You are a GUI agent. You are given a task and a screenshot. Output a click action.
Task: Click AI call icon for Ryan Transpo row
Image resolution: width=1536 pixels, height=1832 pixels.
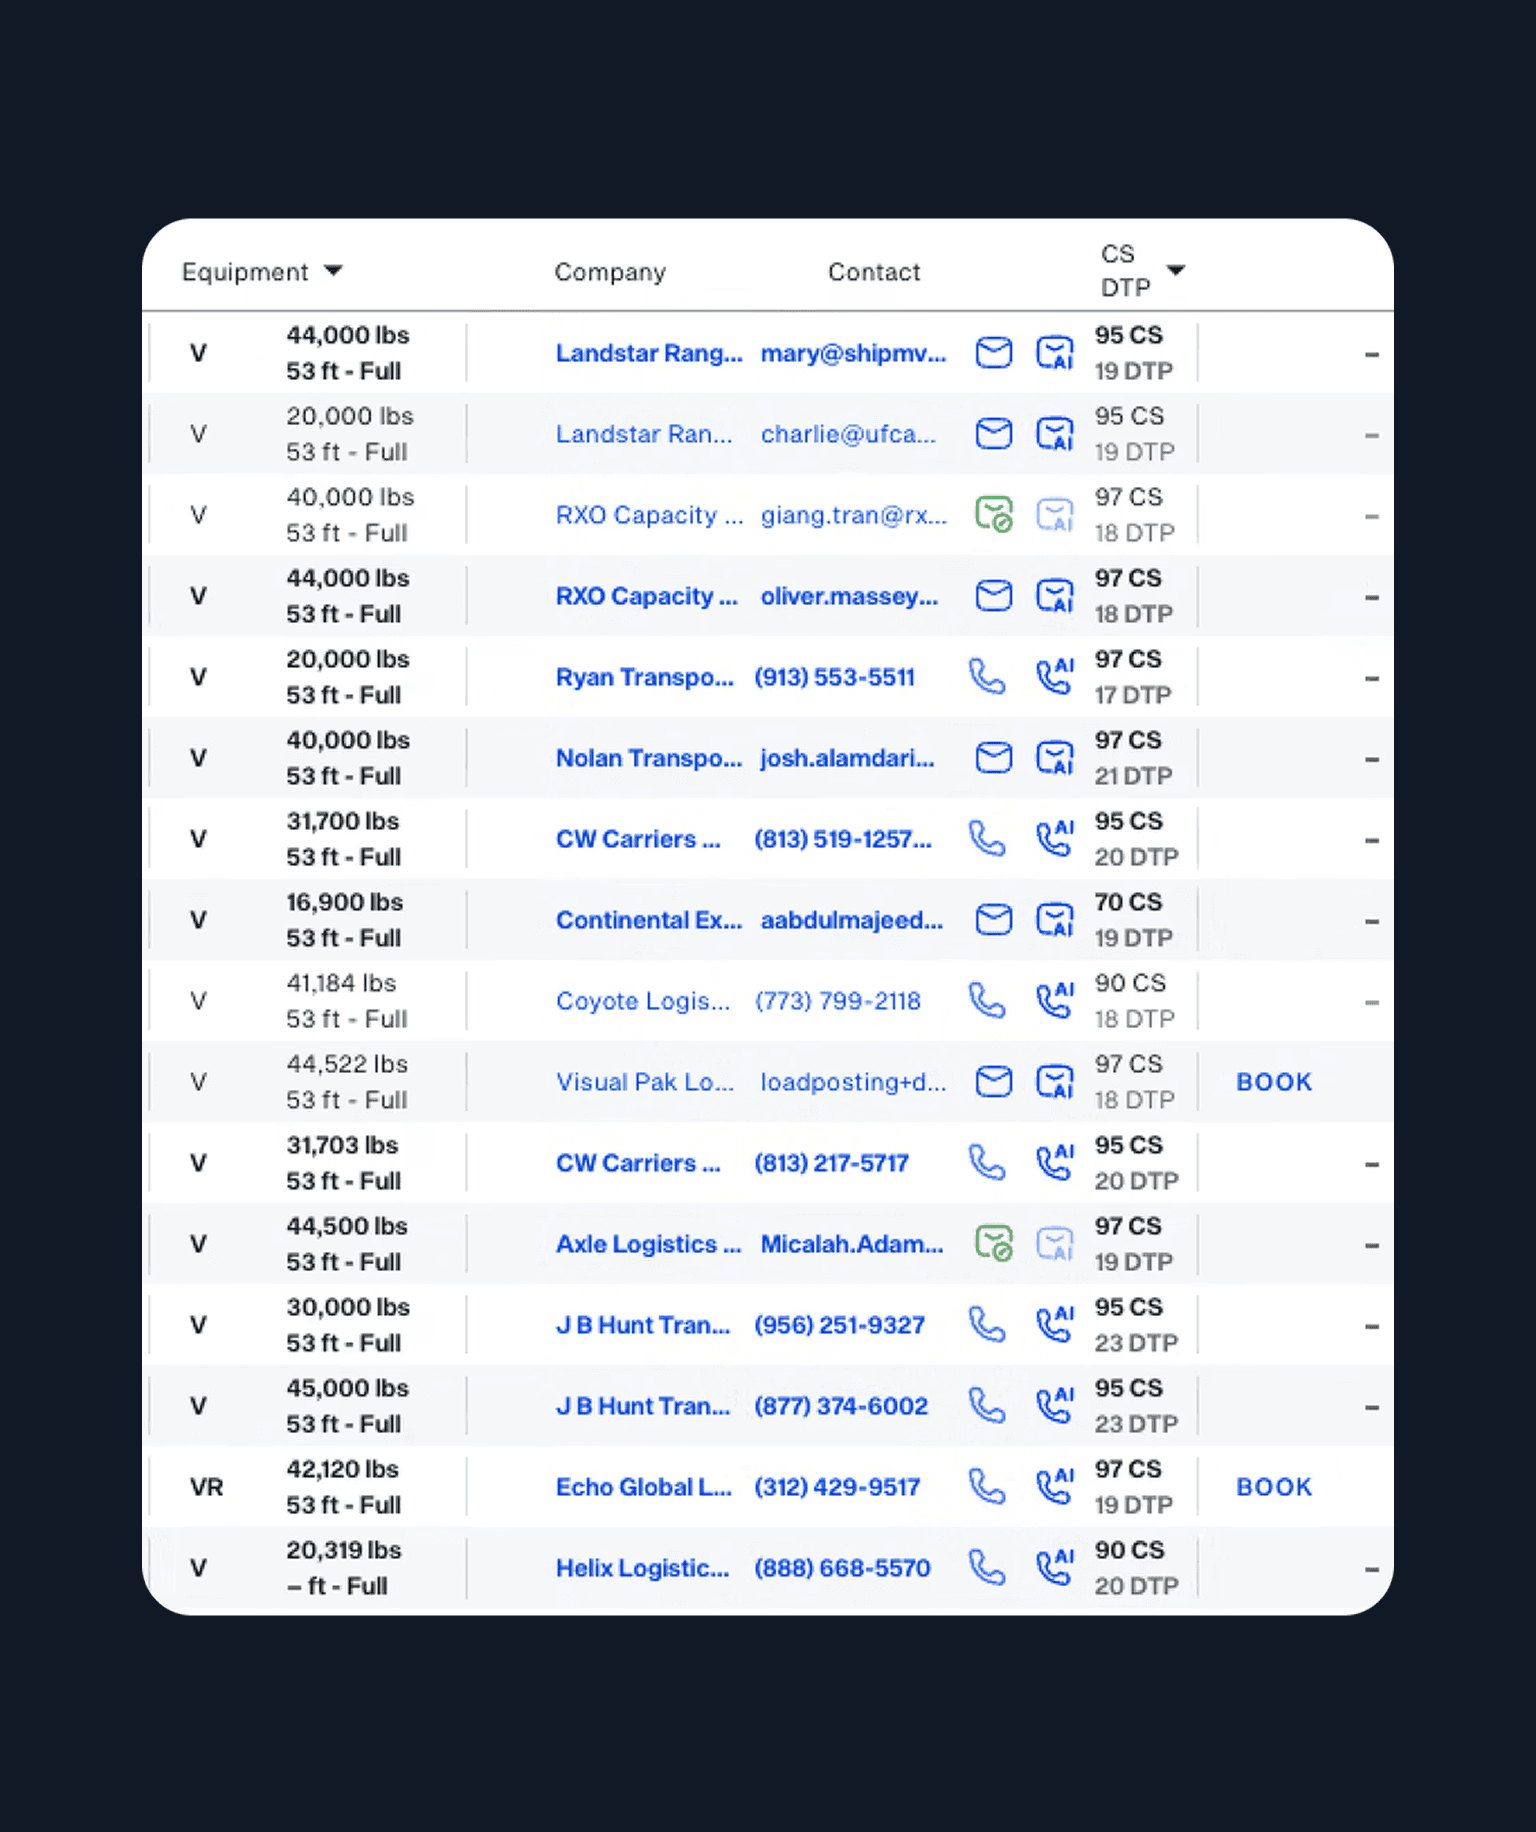click(1054, 677)
